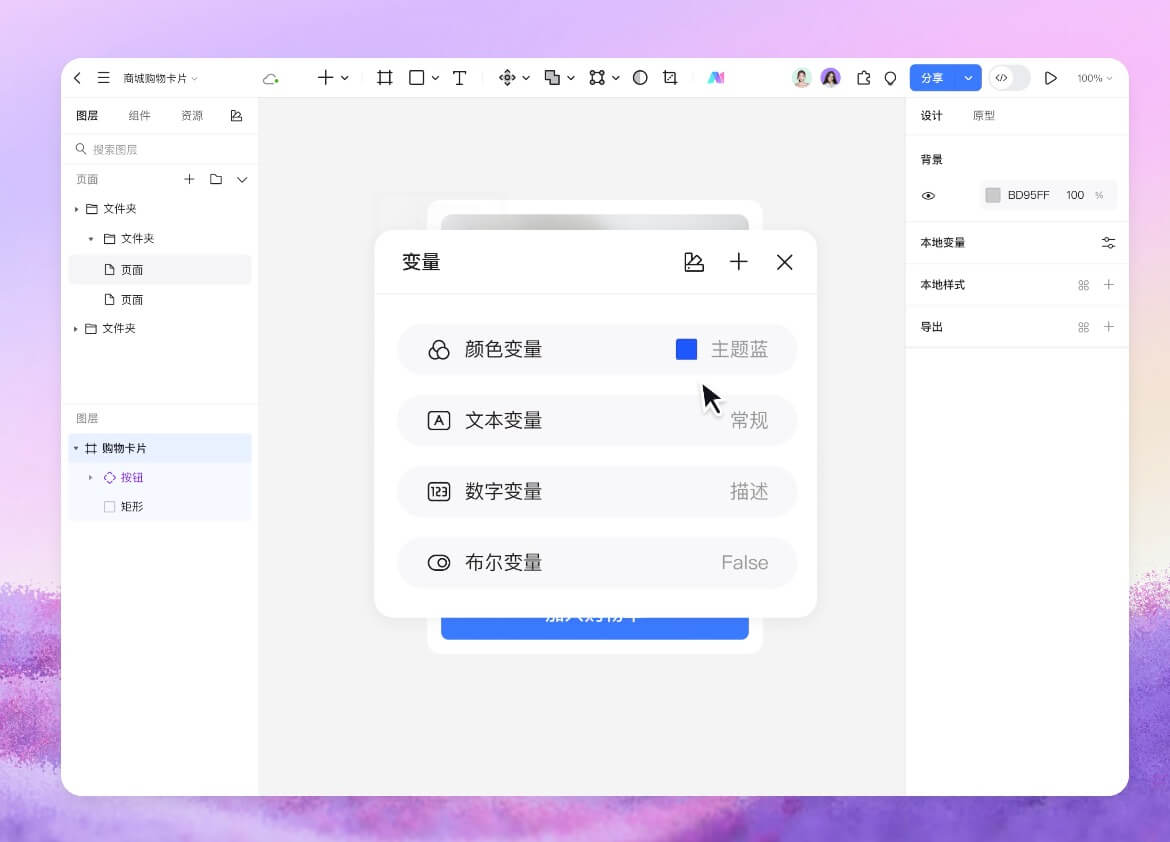Add new variable with plus icon

[738, 262]
